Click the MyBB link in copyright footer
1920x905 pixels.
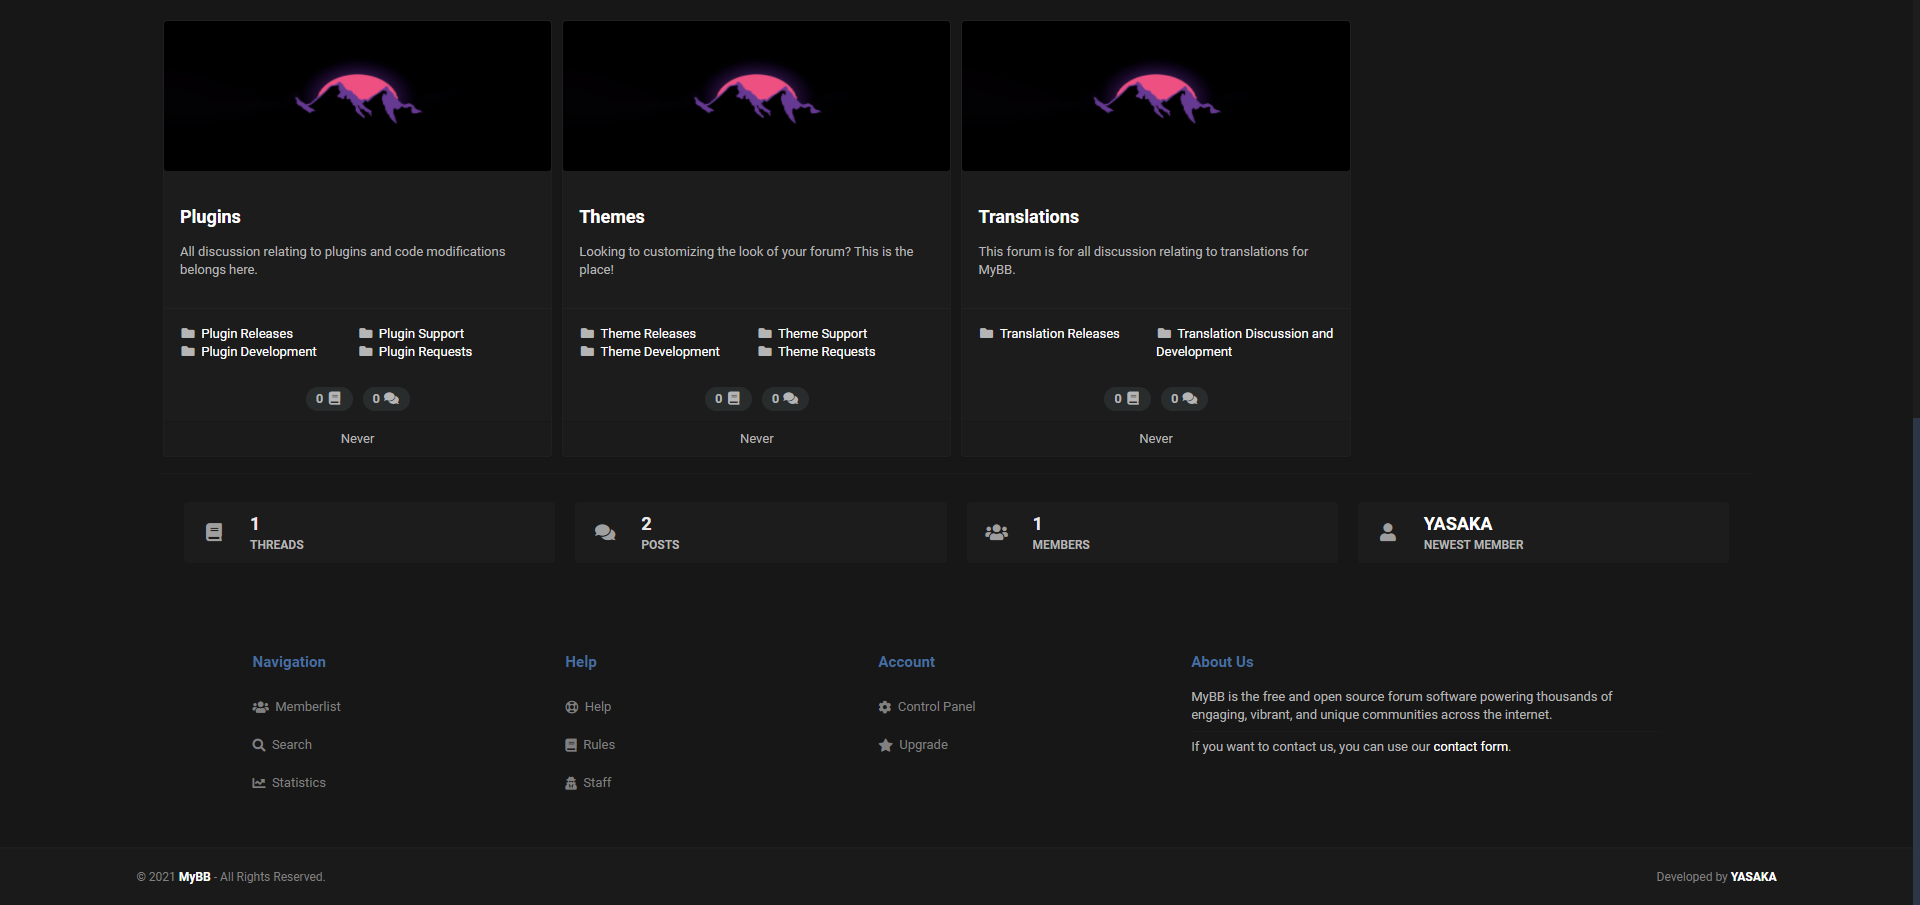(194, 877)
